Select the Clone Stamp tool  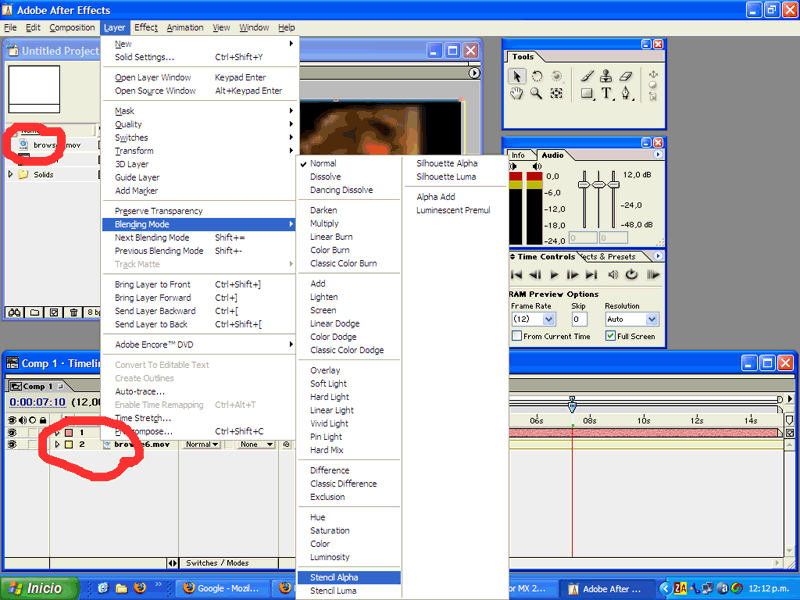(606, 77)
